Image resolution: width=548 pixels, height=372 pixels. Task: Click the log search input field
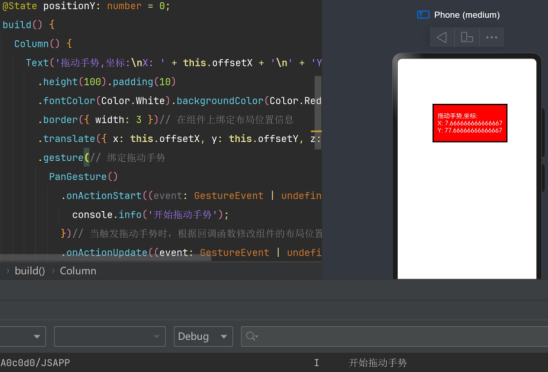pyautogui.click(x=394, y=336)
